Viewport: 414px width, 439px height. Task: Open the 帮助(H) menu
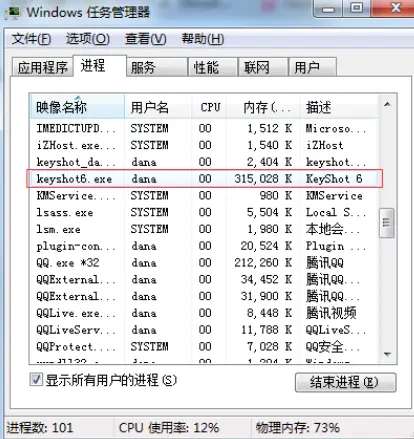click(x=203, y=39)
